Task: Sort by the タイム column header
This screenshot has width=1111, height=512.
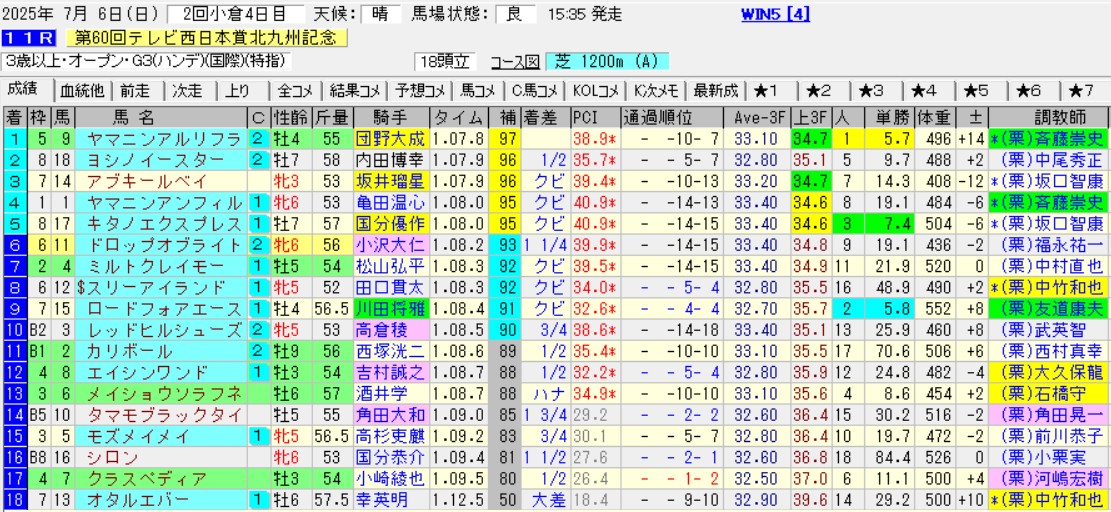Action: coord(460,116)
